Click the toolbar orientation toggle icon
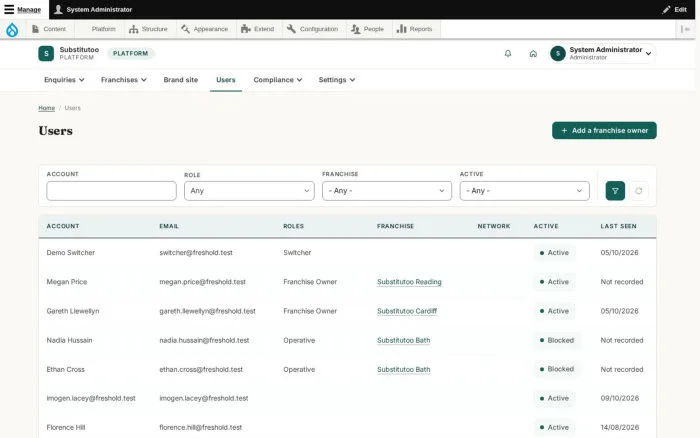The height and width of the screenshot is (438, 700). tap(685, 29)
